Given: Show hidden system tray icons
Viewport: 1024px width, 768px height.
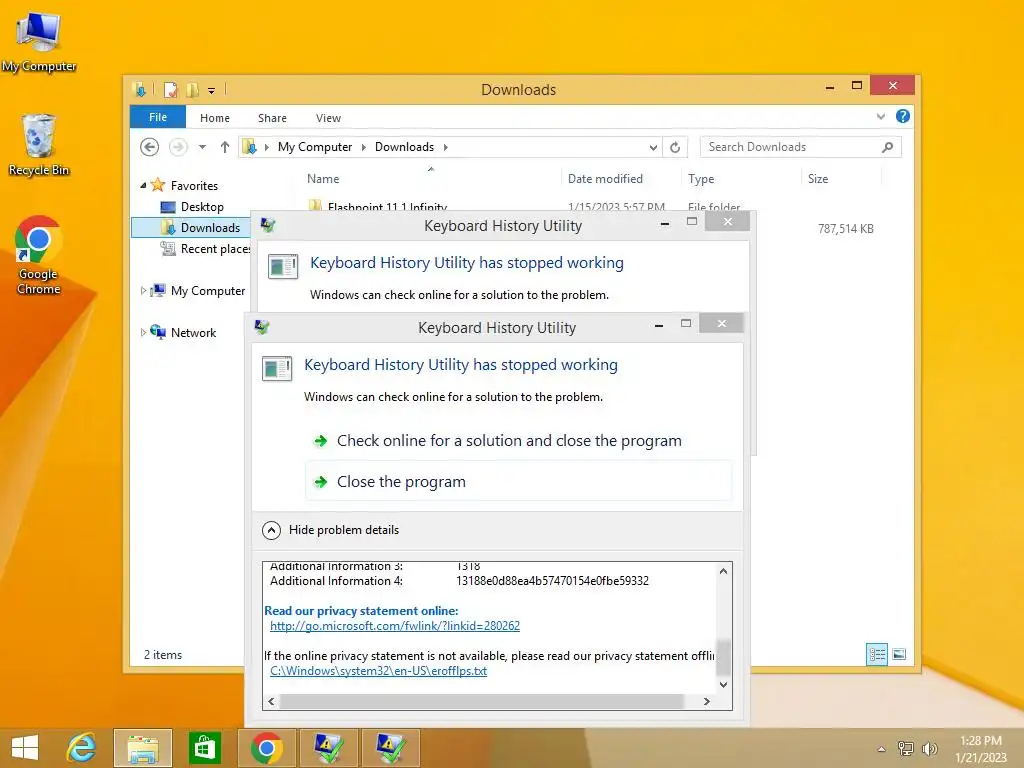Looking at the screenshot, I should (881, 749).
